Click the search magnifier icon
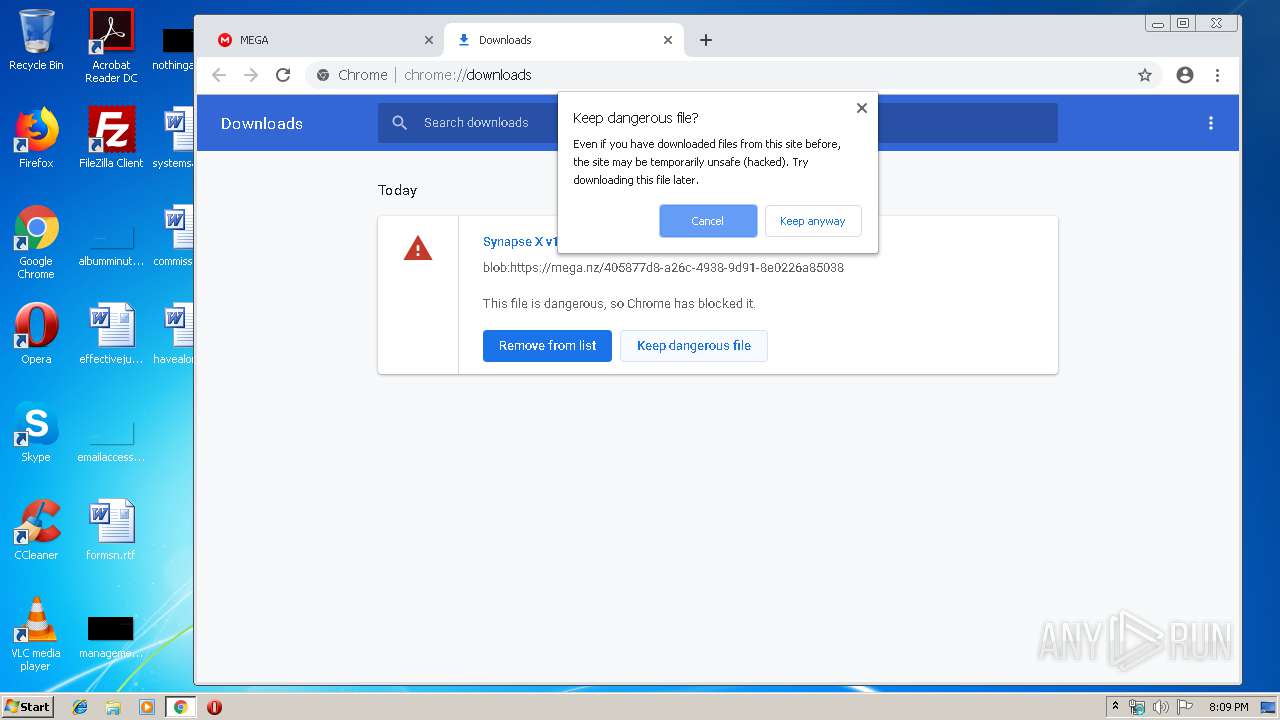Image resolution: width=1280 pixels, height=720 pixels. 400,123
